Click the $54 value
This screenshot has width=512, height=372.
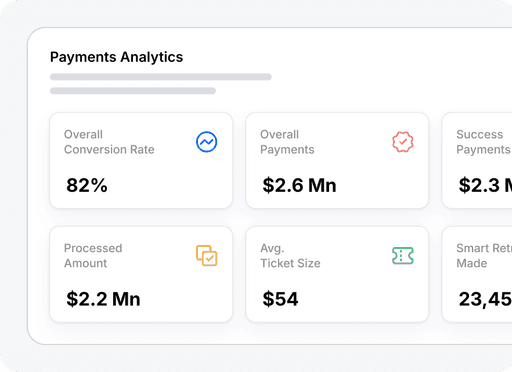tap(280, 299)
